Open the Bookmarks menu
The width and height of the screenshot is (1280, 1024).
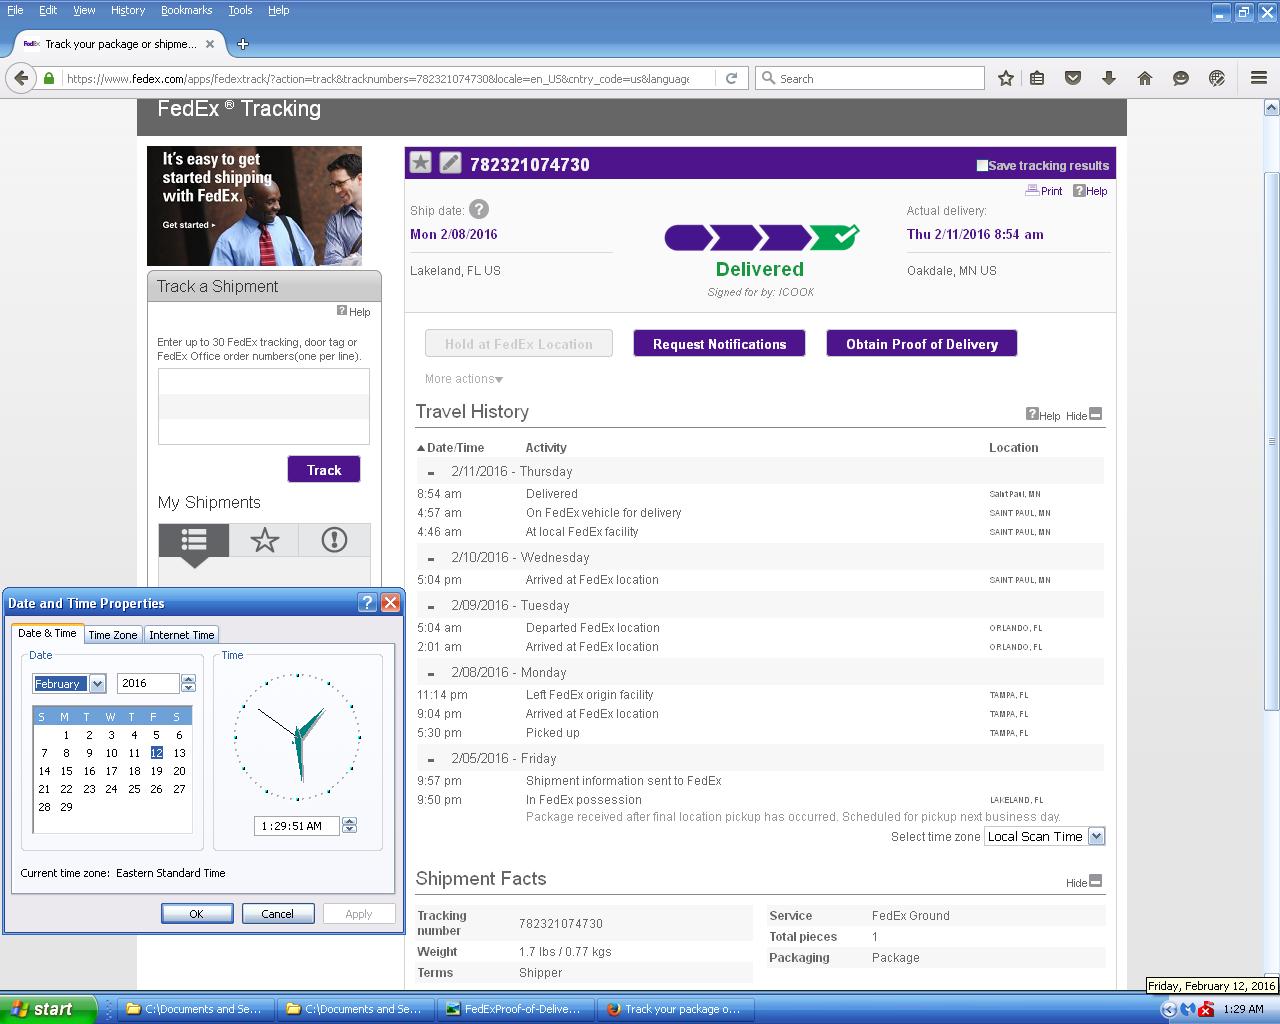(x=186, y=10)
